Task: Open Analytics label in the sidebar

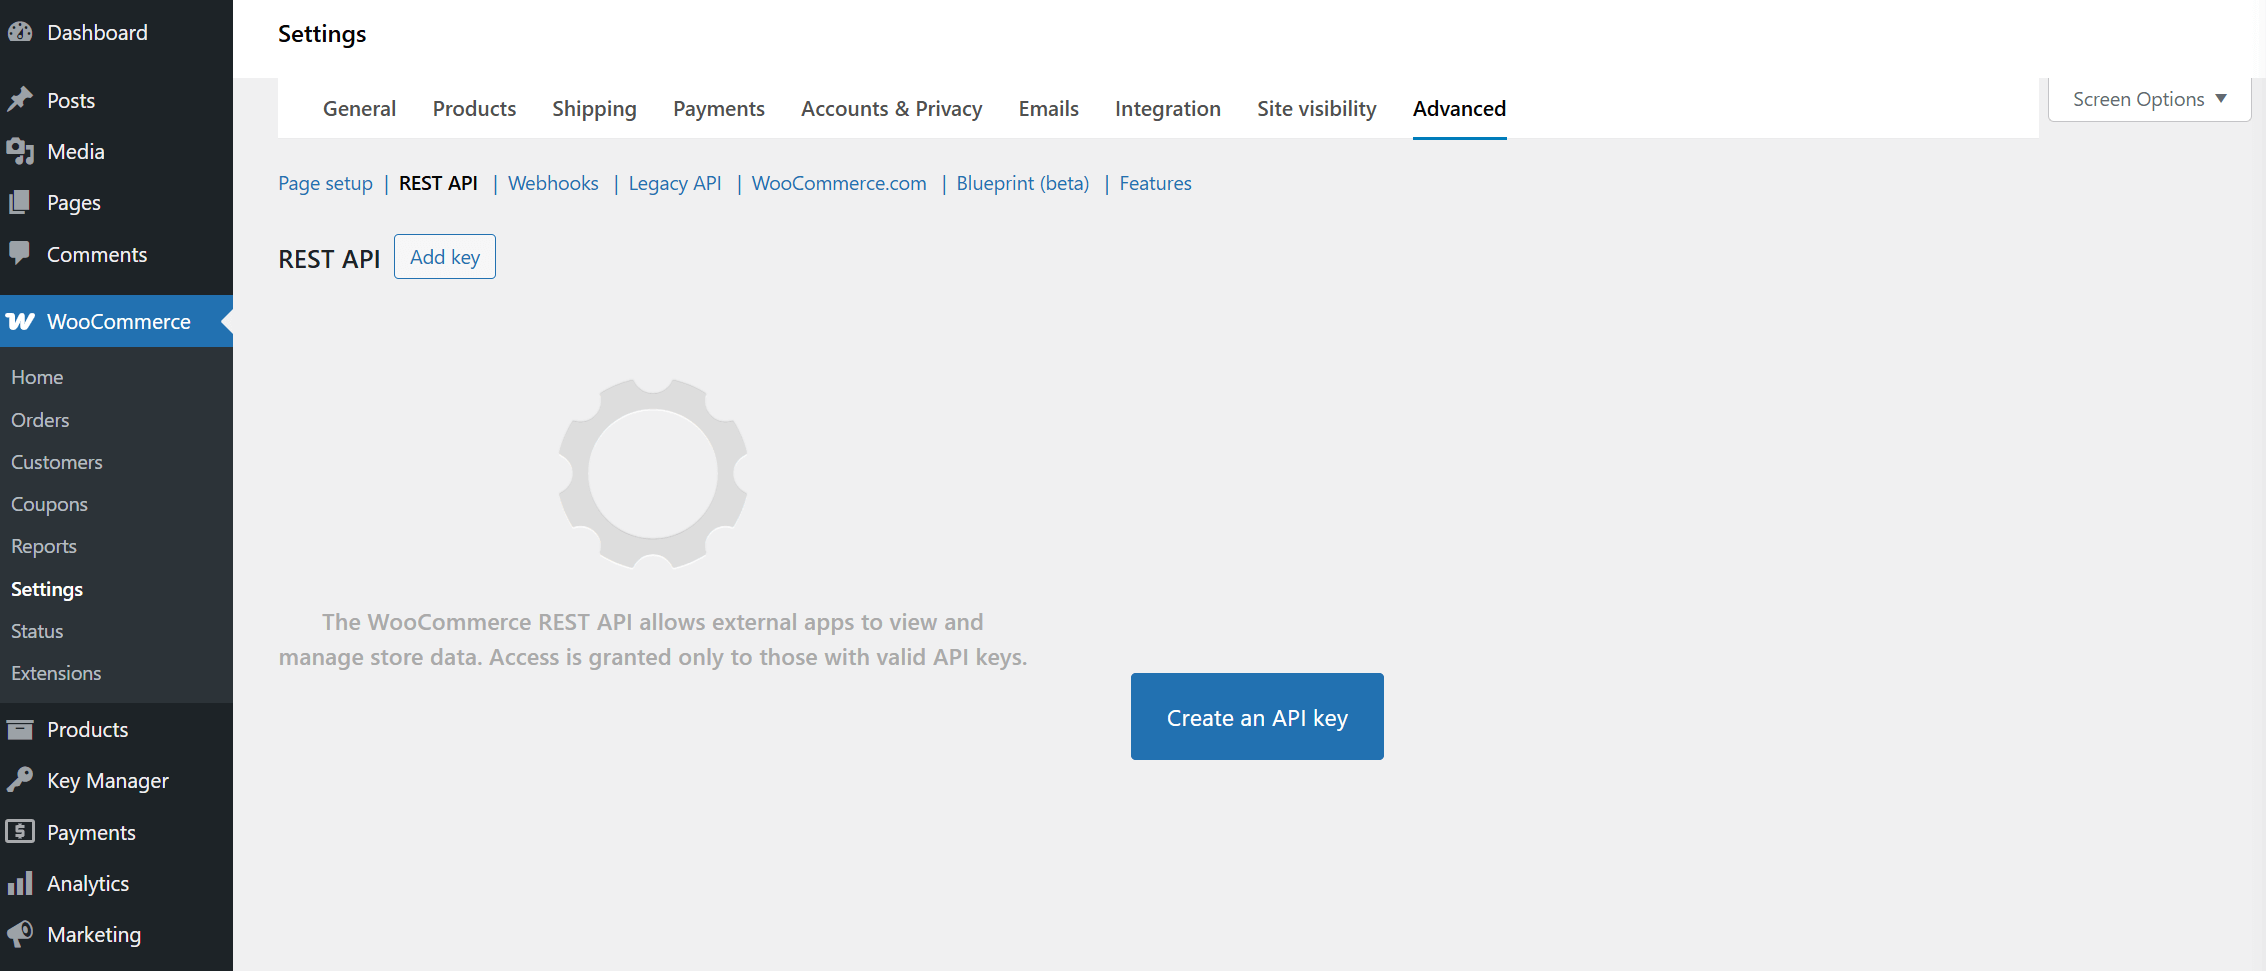Action: [x=88, y=883]
